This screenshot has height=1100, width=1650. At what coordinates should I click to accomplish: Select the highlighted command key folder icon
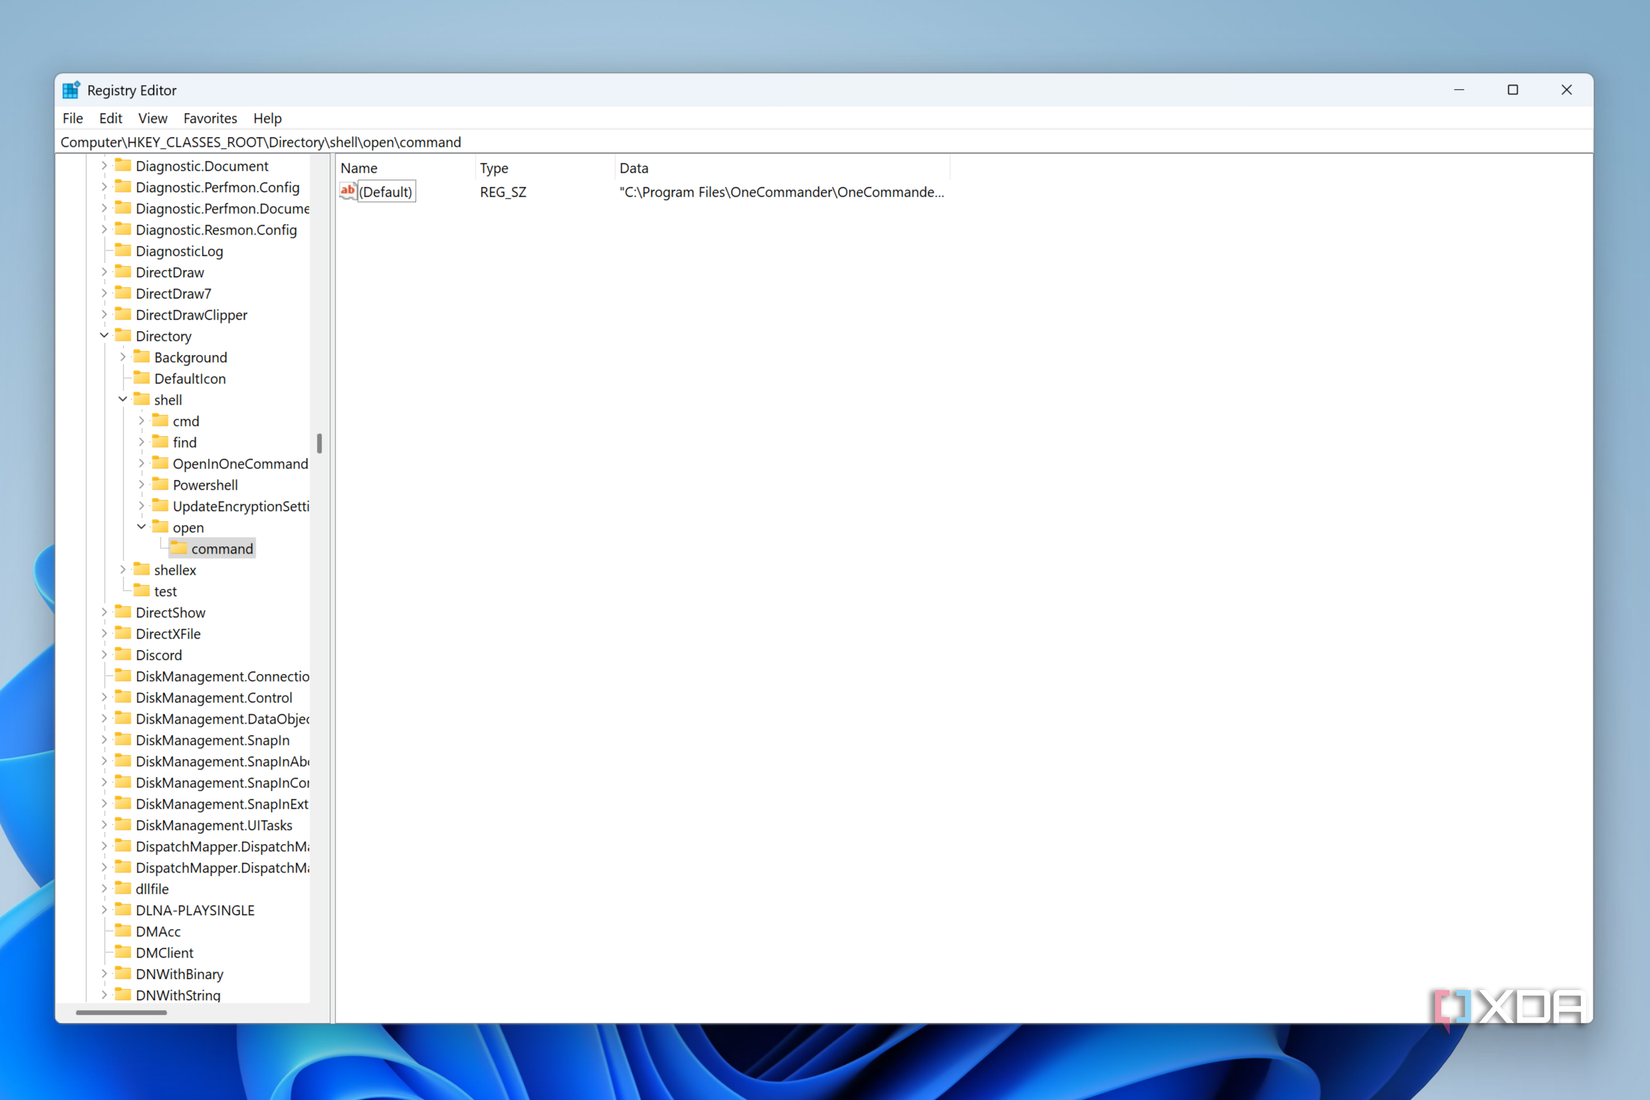[x=178, y=548]
